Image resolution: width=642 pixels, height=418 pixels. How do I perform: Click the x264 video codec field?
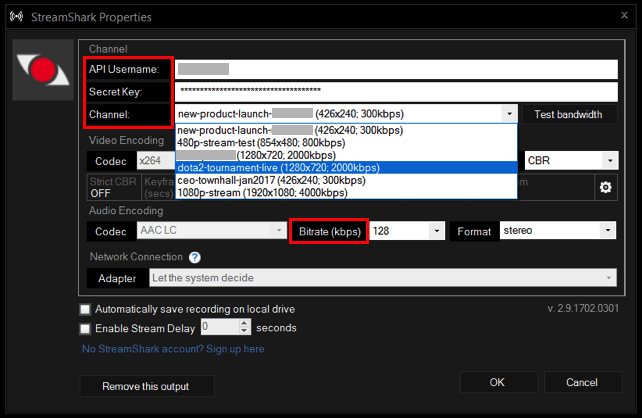pos(156,160)
